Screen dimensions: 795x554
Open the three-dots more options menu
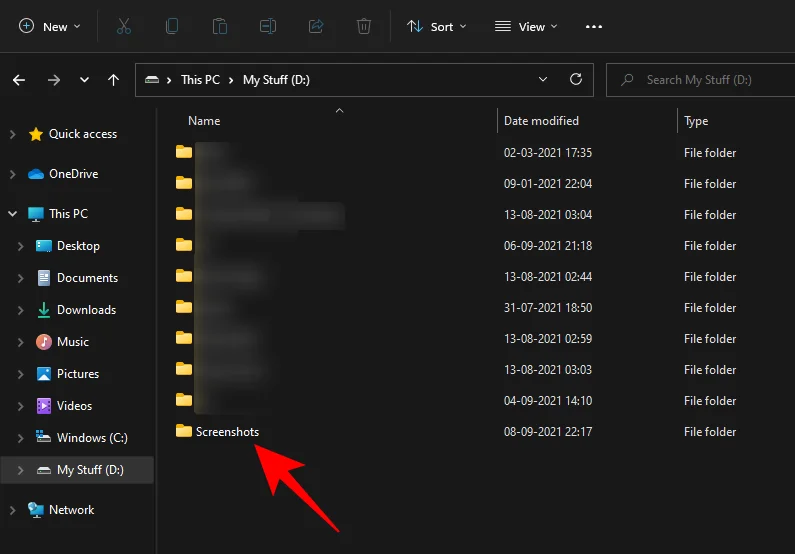click(594, 26)
